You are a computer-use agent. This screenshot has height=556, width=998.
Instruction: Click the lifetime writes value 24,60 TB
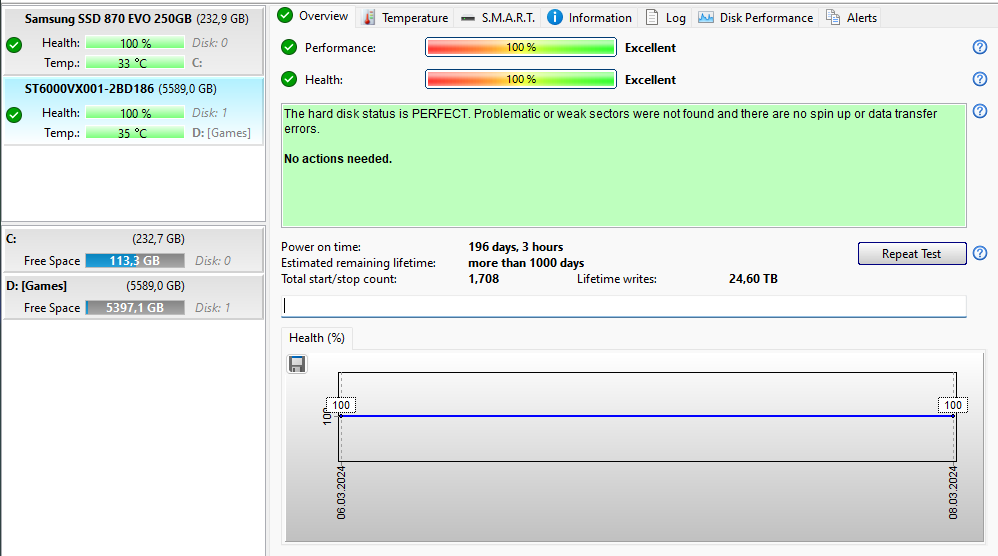coord(753,279)
